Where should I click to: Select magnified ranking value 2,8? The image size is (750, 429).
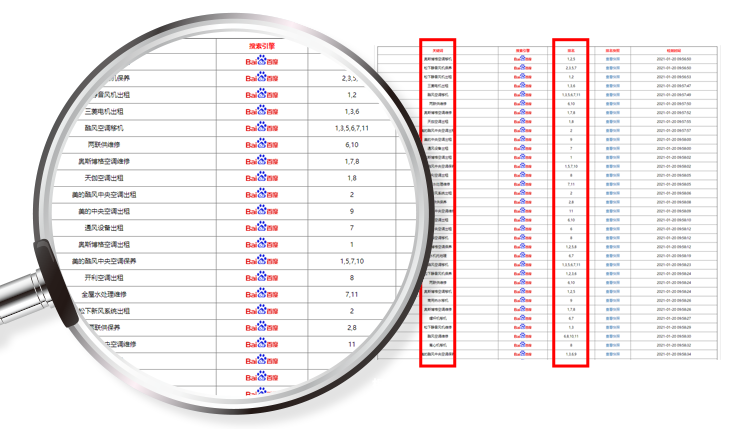pyautogui.click(x=352, y=328)
